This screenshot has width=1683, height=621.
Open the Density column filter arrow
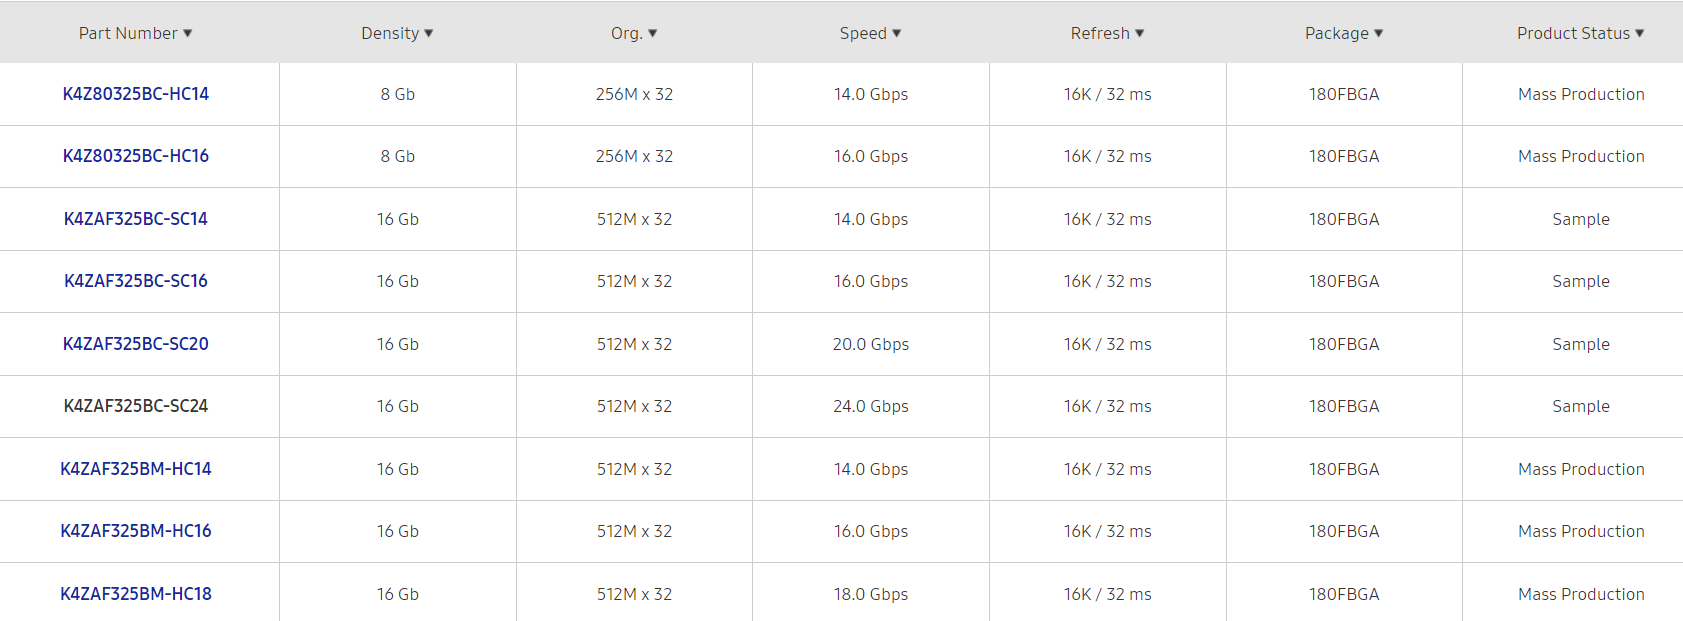(x=428, y=33)
